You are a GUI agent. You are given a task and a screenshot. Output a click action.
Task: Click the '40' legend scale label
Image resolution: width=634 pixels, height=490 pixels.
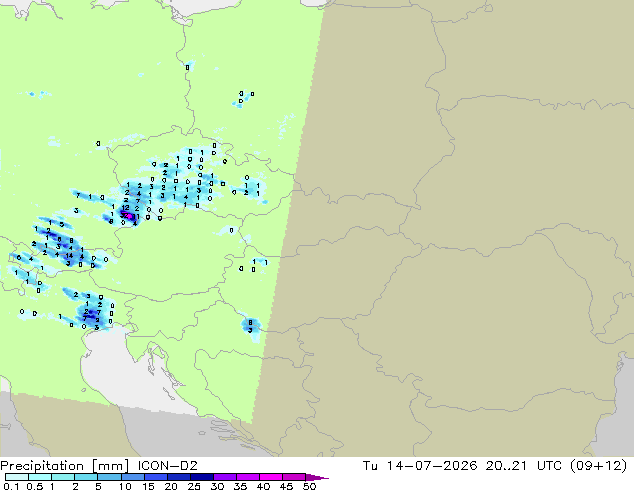click(x=263, y=486)
